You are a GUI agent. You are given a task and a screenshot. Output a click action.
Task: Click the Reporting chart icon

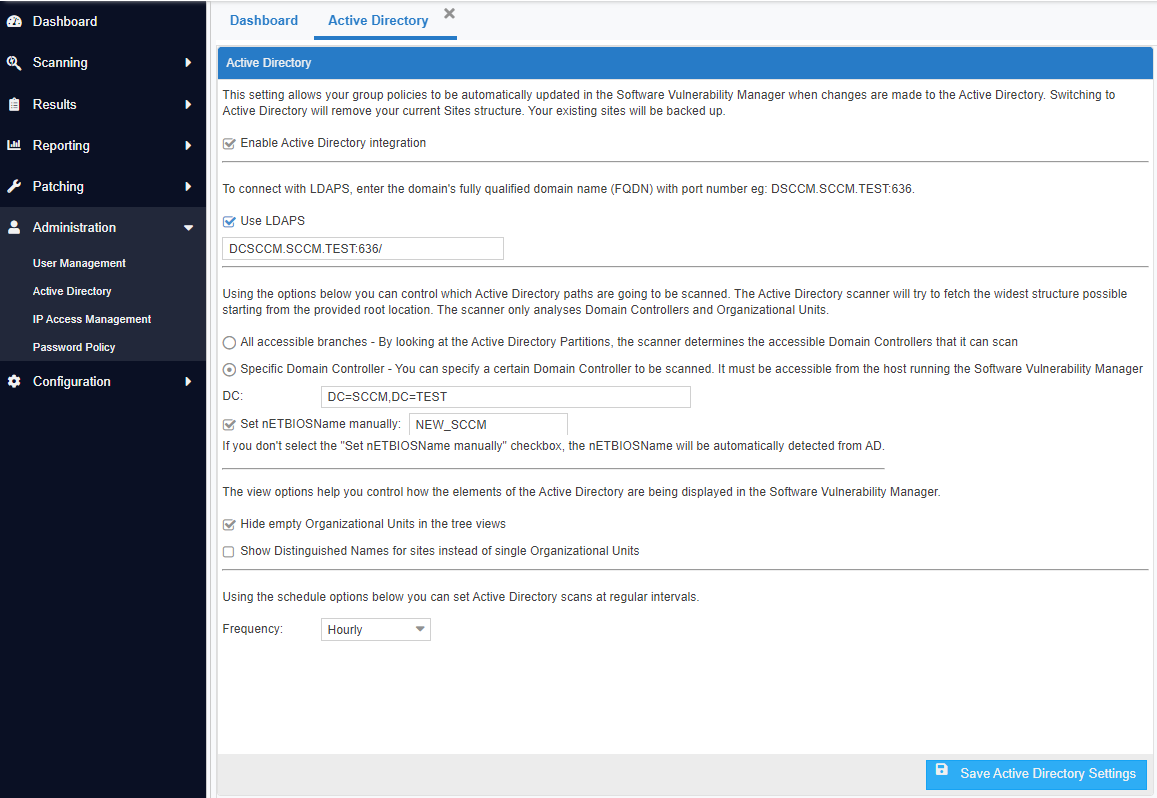(x=14, y=145)
